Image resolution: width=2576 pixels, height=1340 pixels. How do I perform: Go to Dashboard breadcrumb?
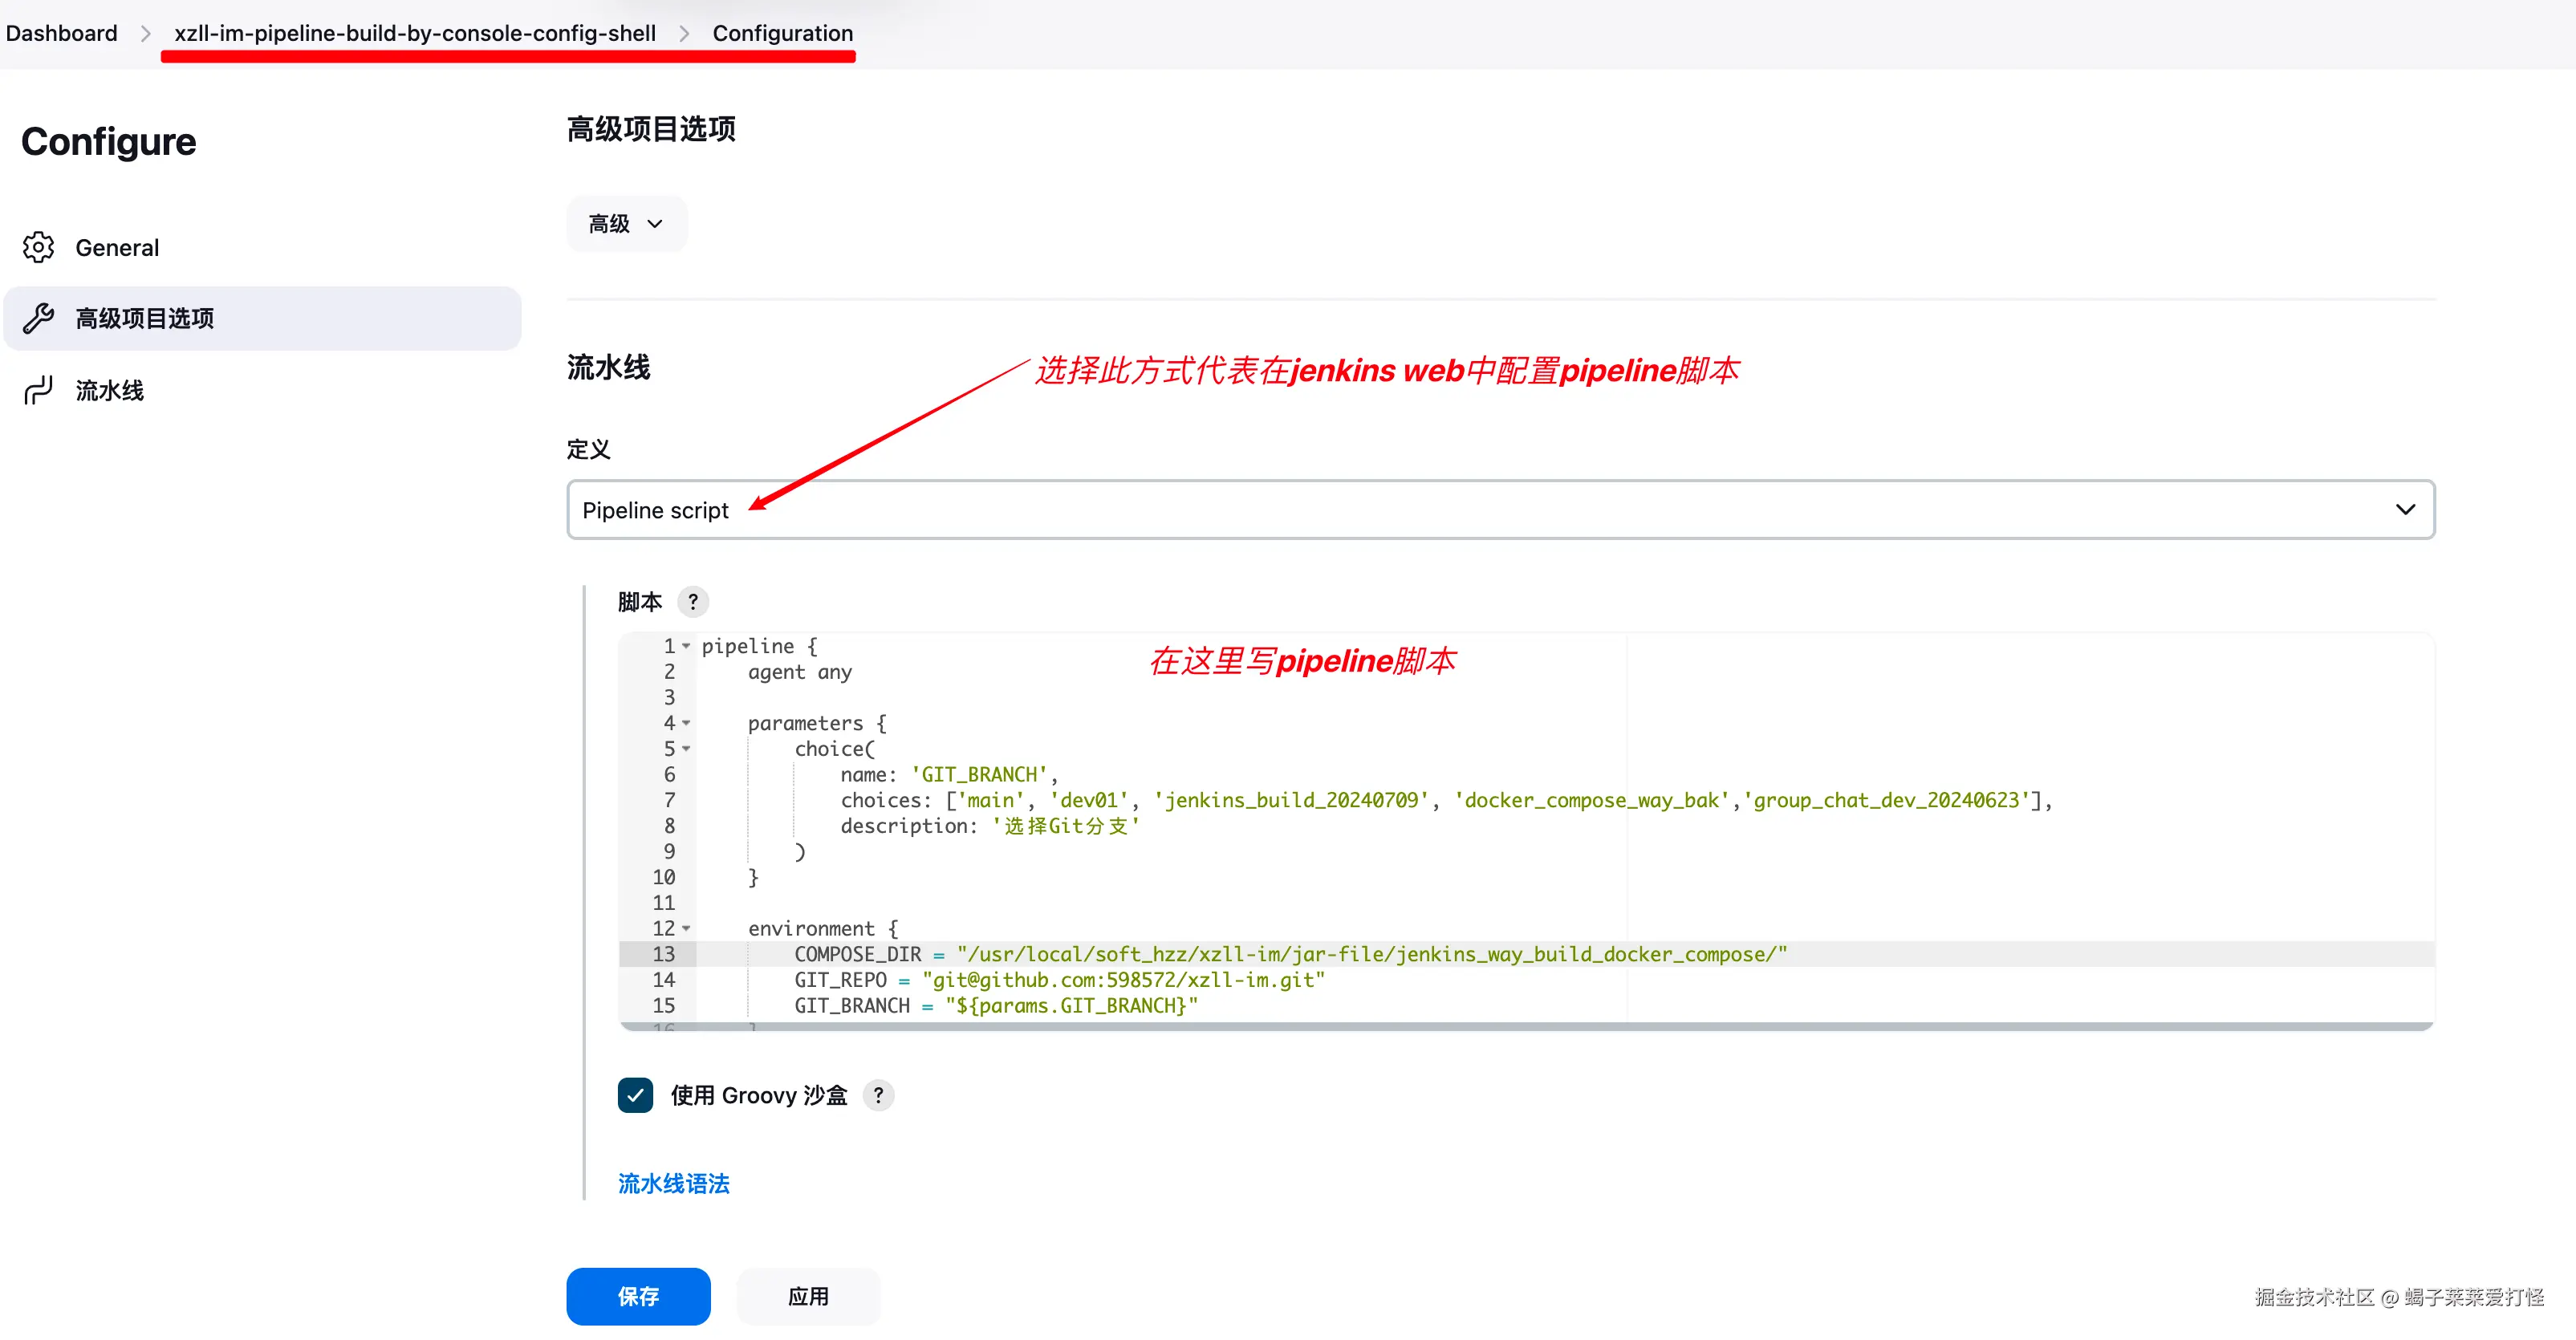point(62,33)
